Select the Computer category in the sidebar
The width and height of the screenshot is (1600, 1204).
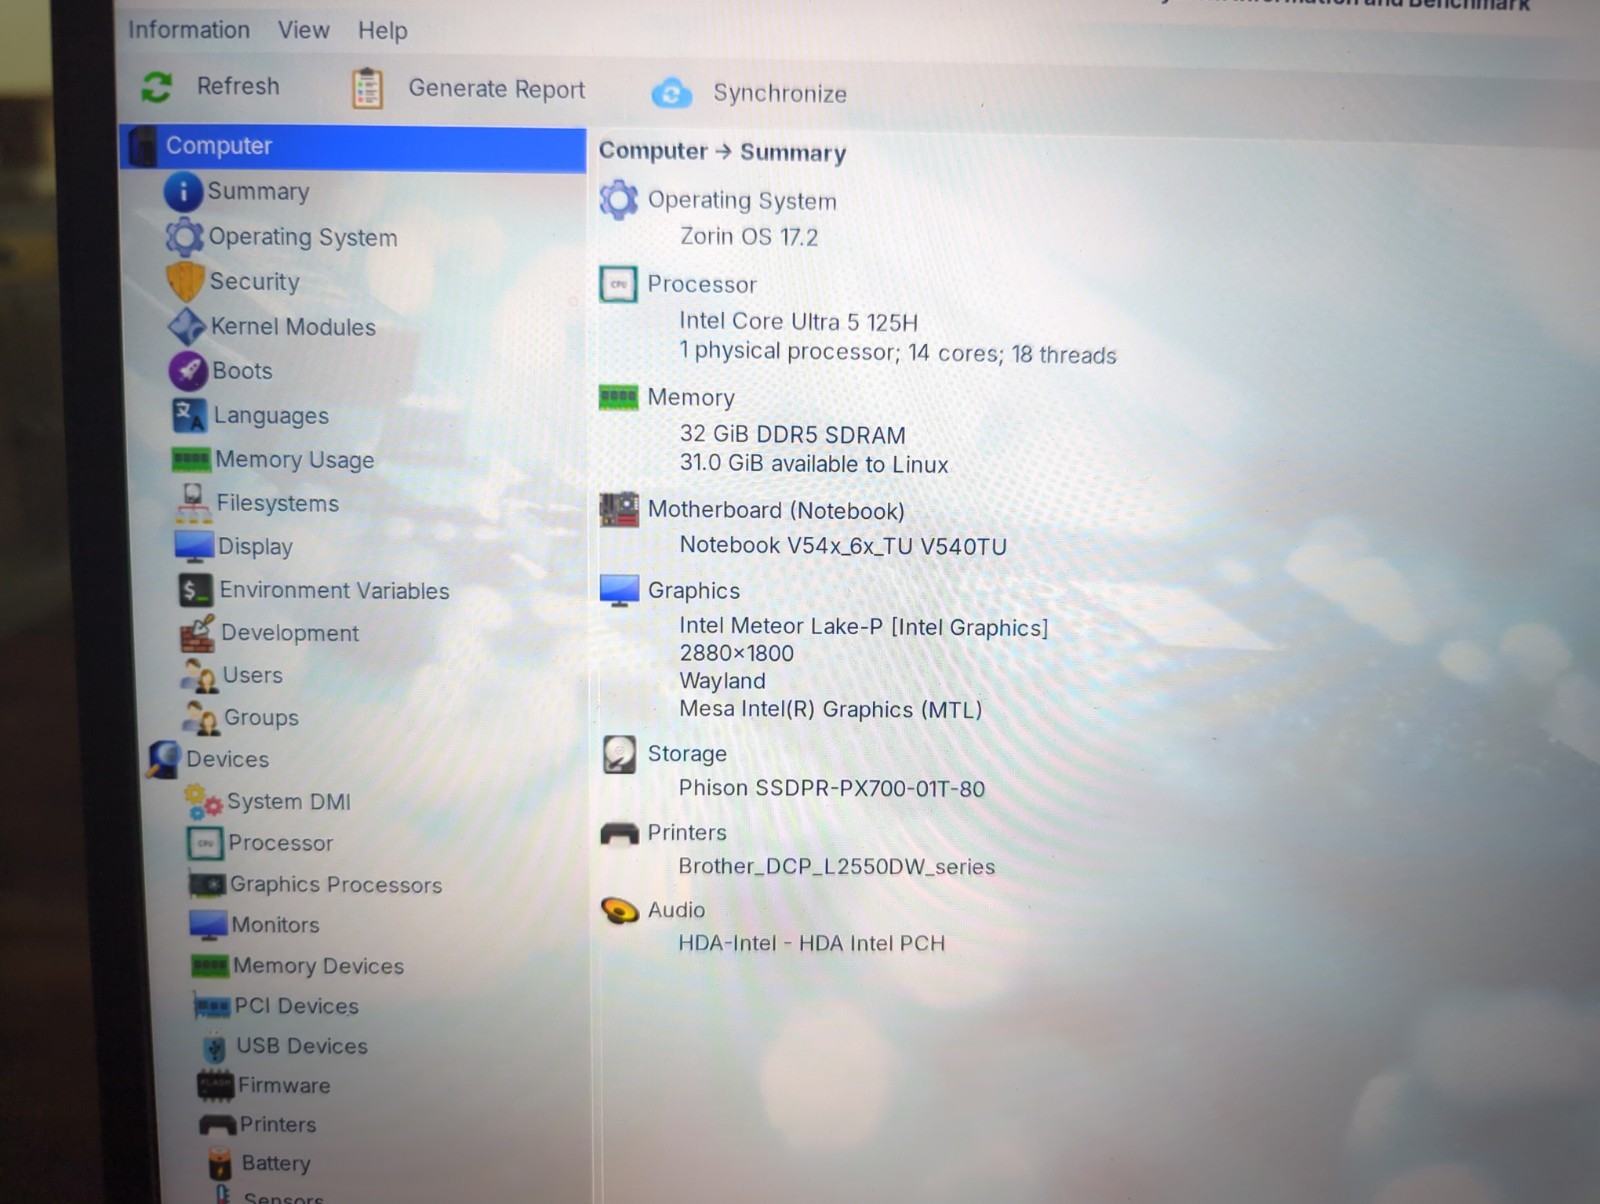point(353,147)
